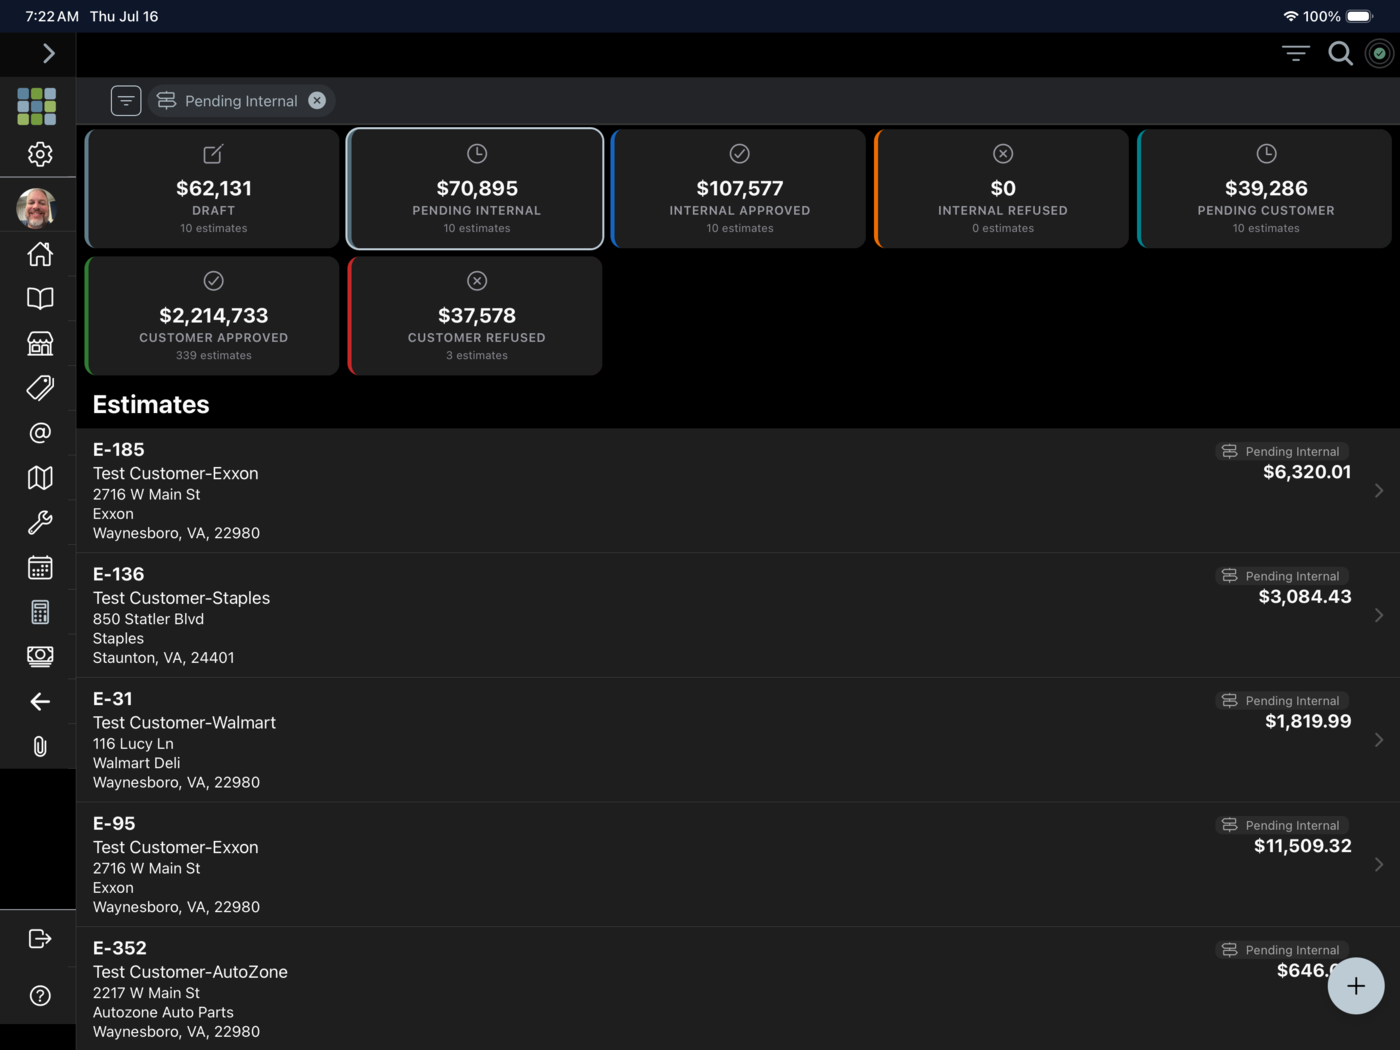Open the price tag icon in sidebar
This screenshot has width=1400, height=1050.
(x=40, y=388)
